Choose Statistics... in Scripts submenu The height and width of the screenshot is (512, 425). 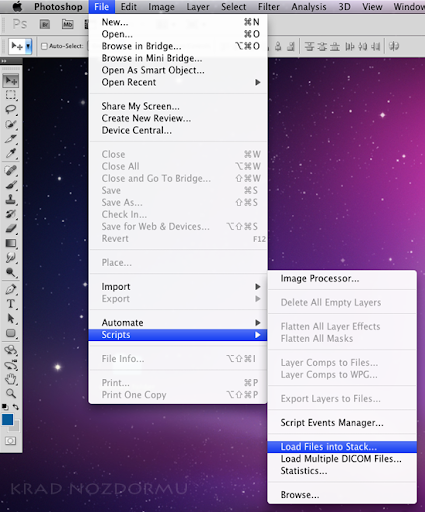(342, 471)
